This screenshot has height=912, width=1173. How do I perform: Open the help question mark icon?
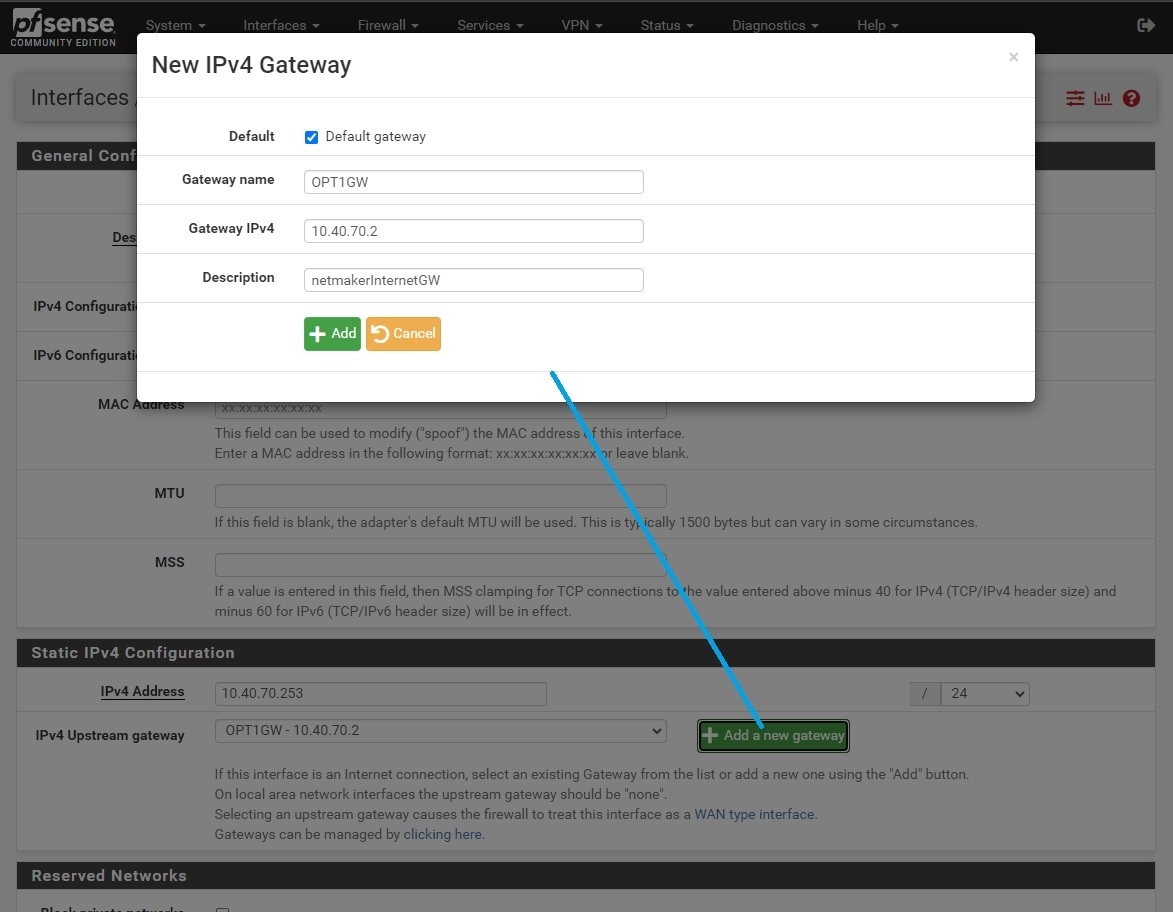pos(1131,98)
